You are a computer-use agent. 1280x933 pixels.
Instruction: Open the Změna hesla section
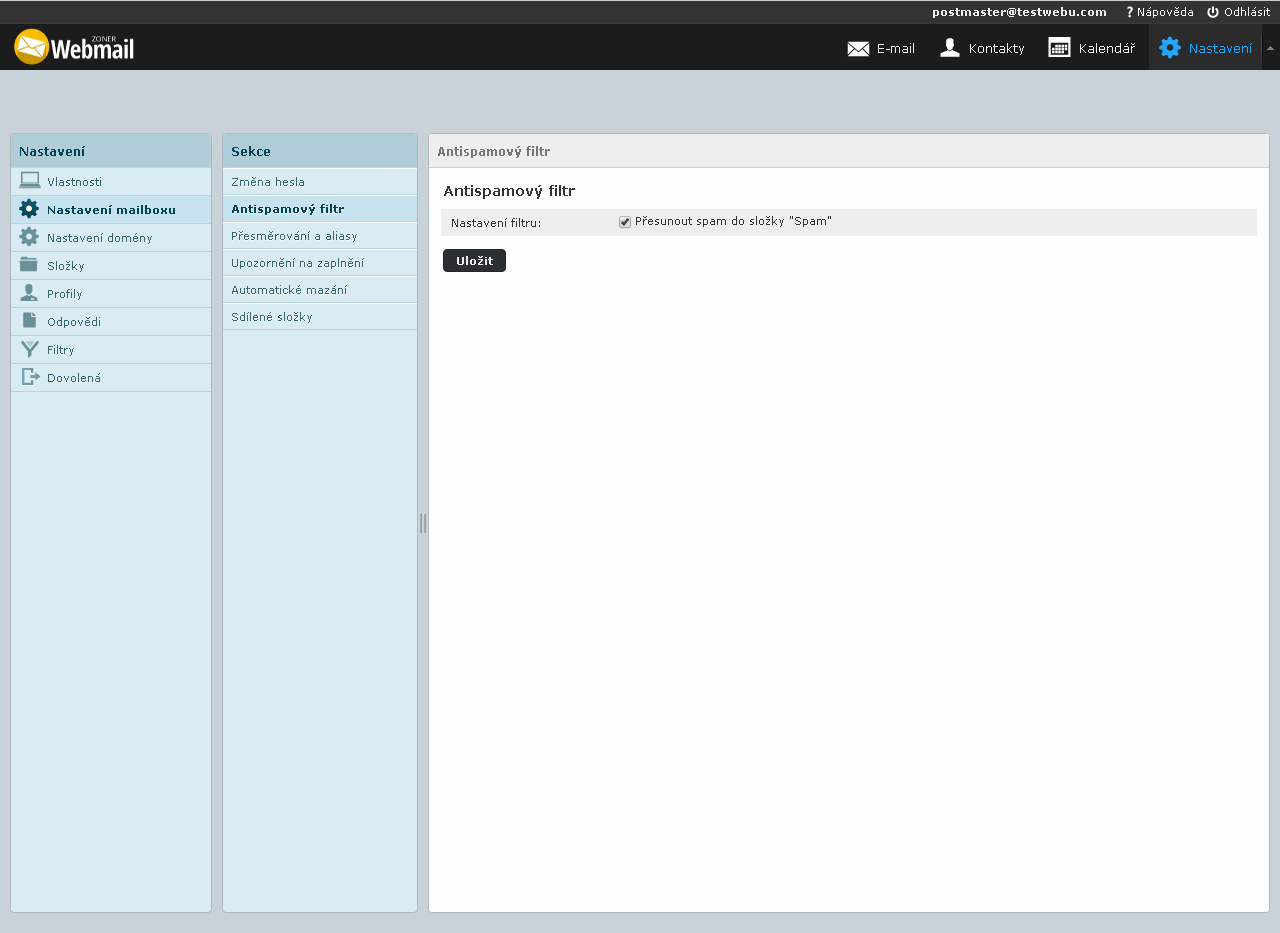point(268,182)
